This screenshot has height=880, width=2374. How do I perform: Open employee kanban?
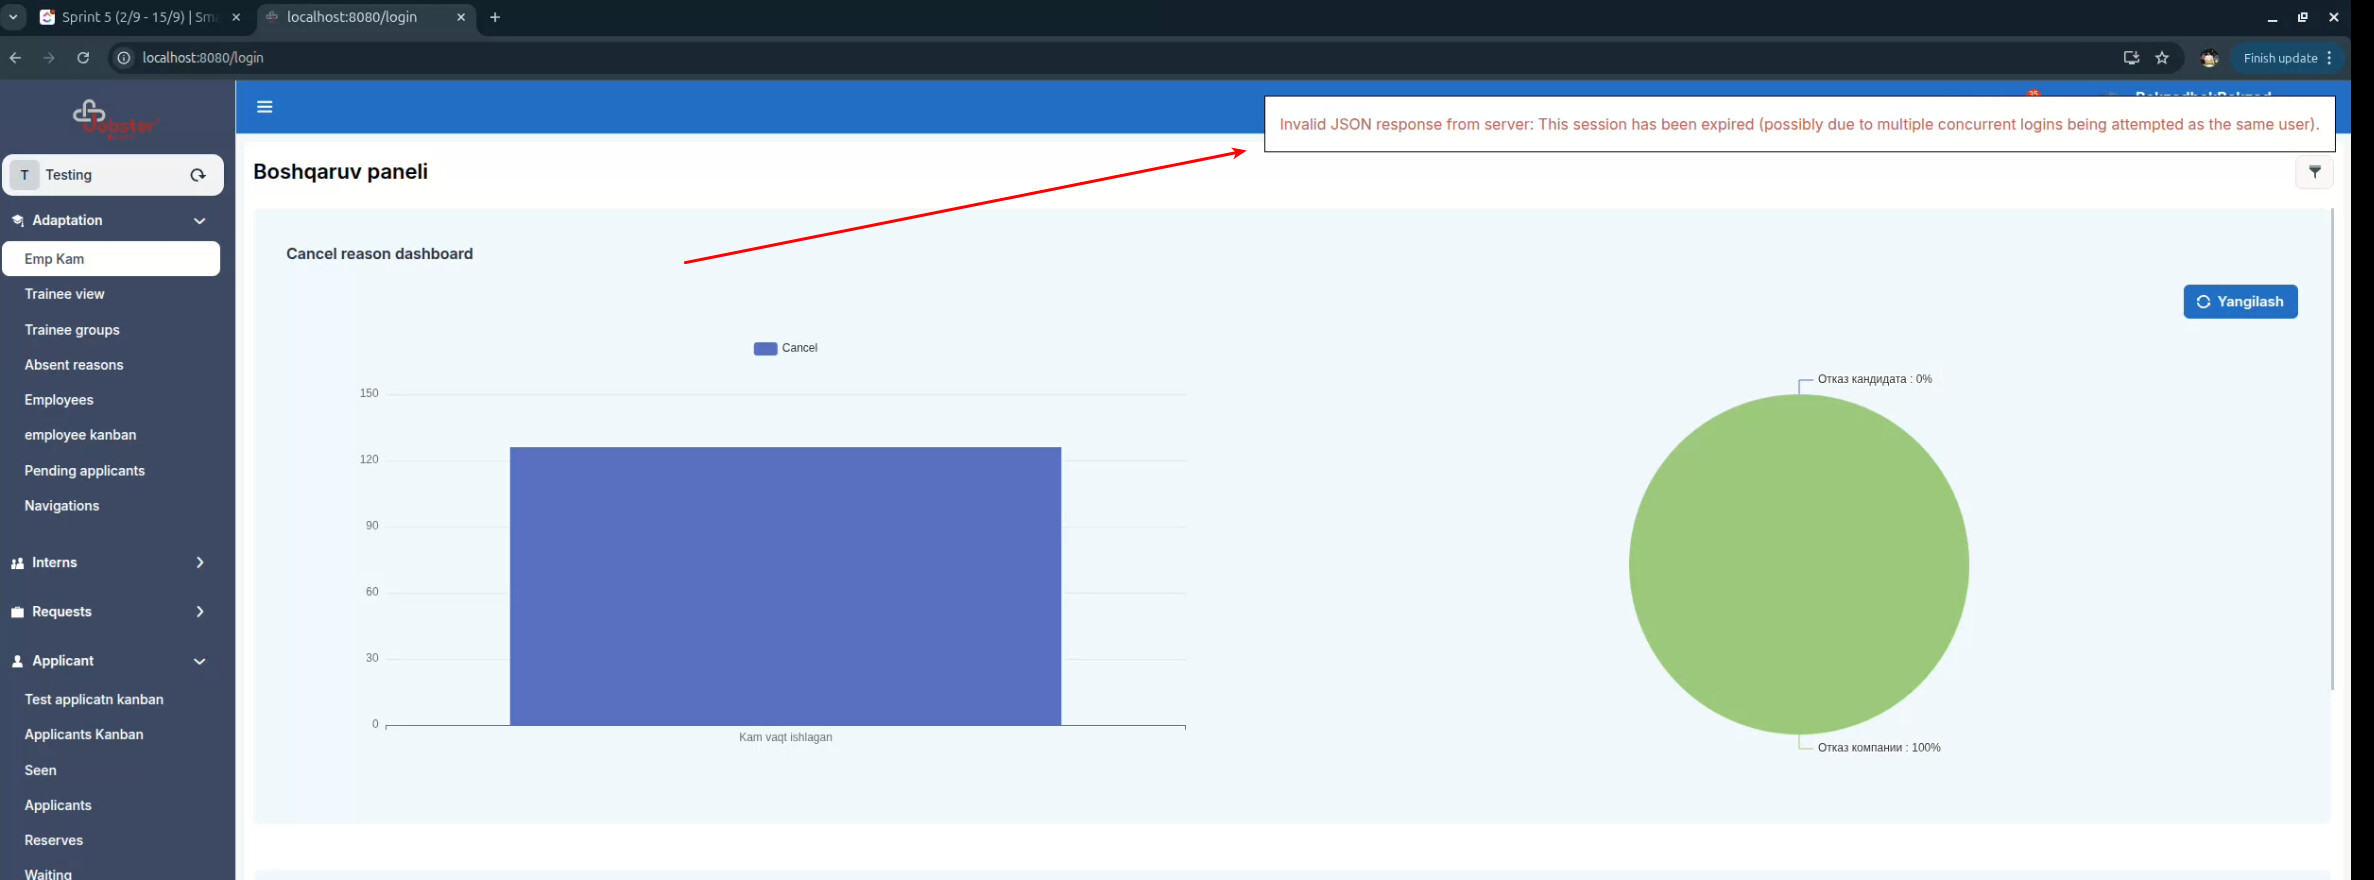click(x=80, y=435)
